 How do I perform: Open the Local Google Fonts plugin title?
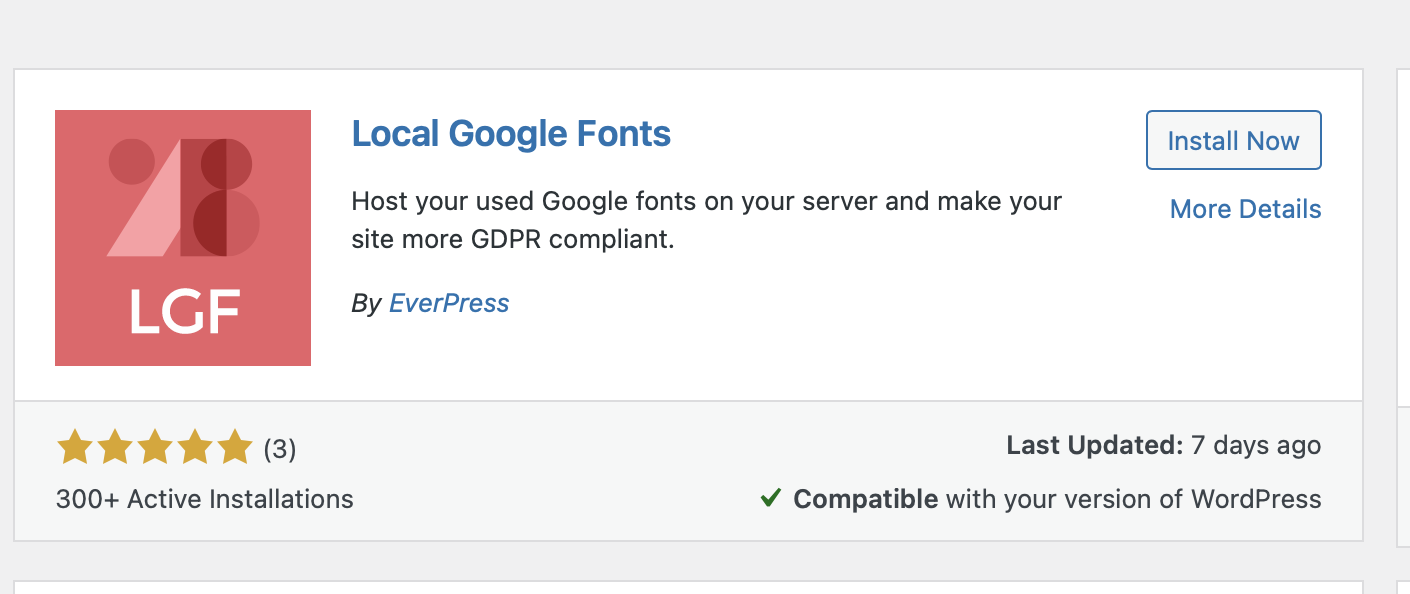tap(511, 133)
